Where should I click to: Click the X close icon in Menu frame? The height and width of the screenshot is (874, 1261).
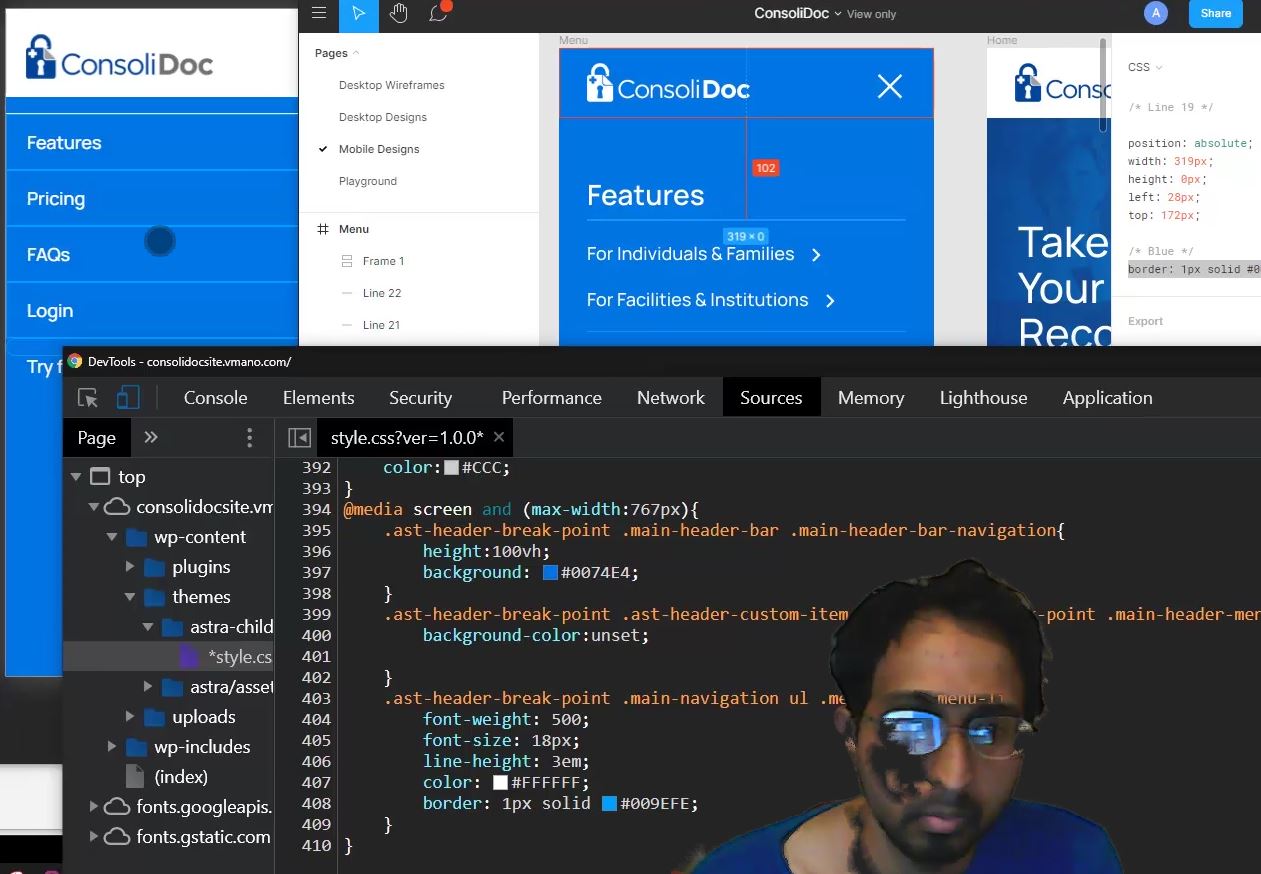(889, 87)
